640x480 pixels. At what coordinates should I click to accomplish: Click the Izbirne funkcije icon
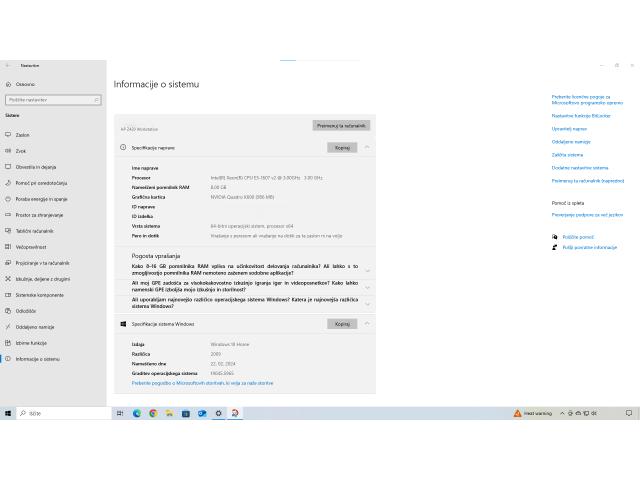pos(8,343)
